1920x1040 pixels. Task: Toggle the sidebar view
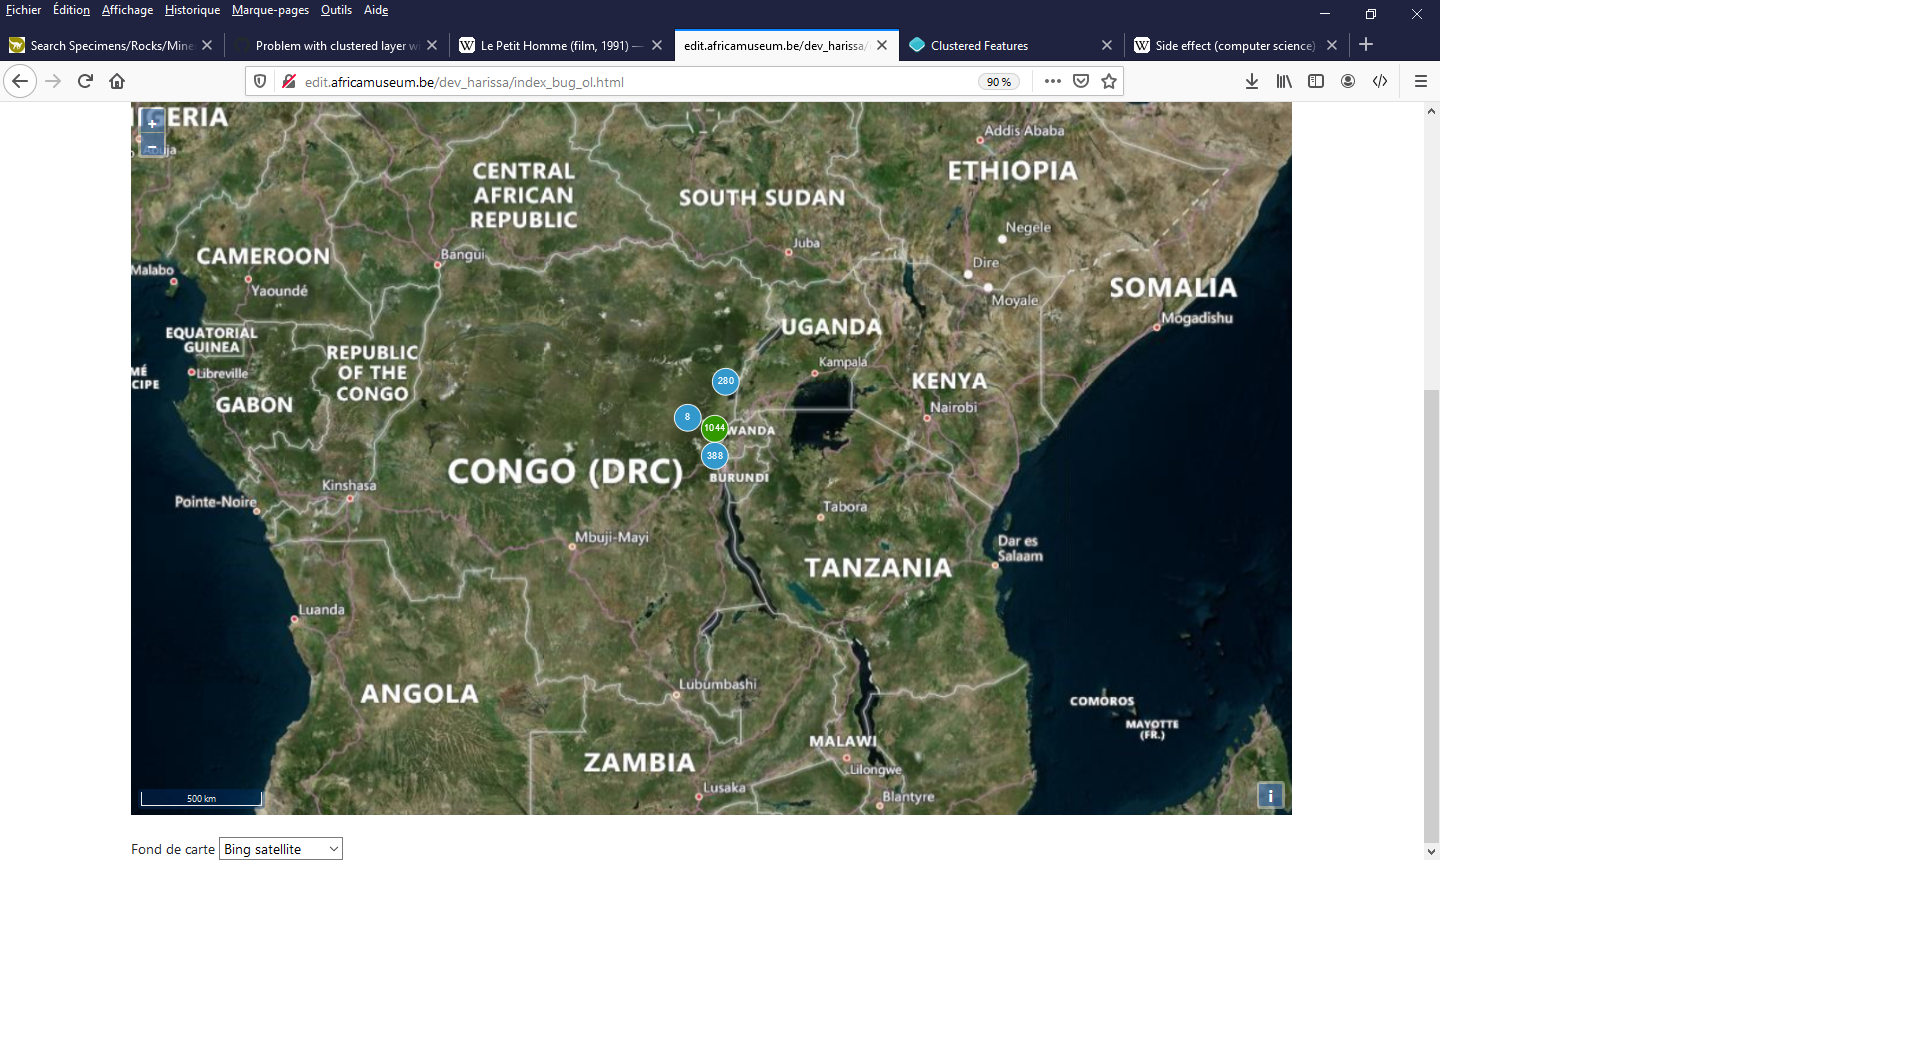1316,81
